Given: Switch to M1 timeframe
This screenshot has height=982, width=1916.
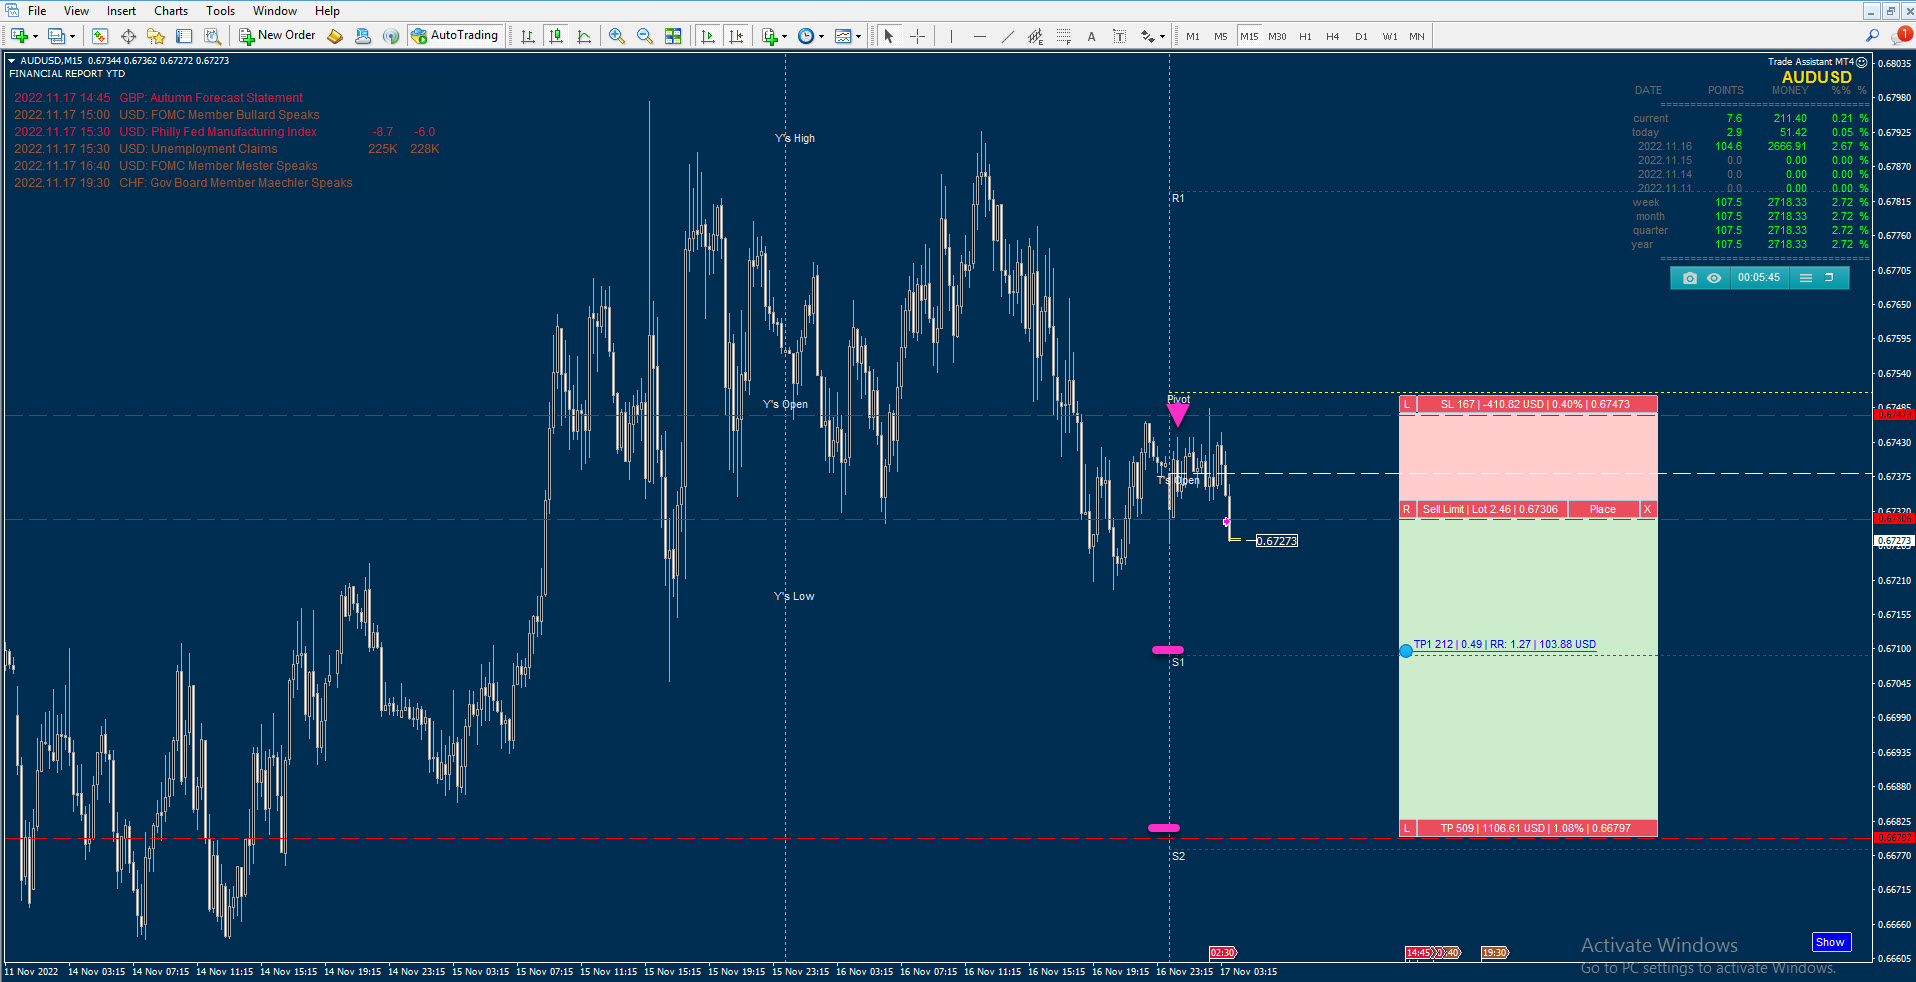Looking at the screenshot, I should click(x=1193, y=36).
